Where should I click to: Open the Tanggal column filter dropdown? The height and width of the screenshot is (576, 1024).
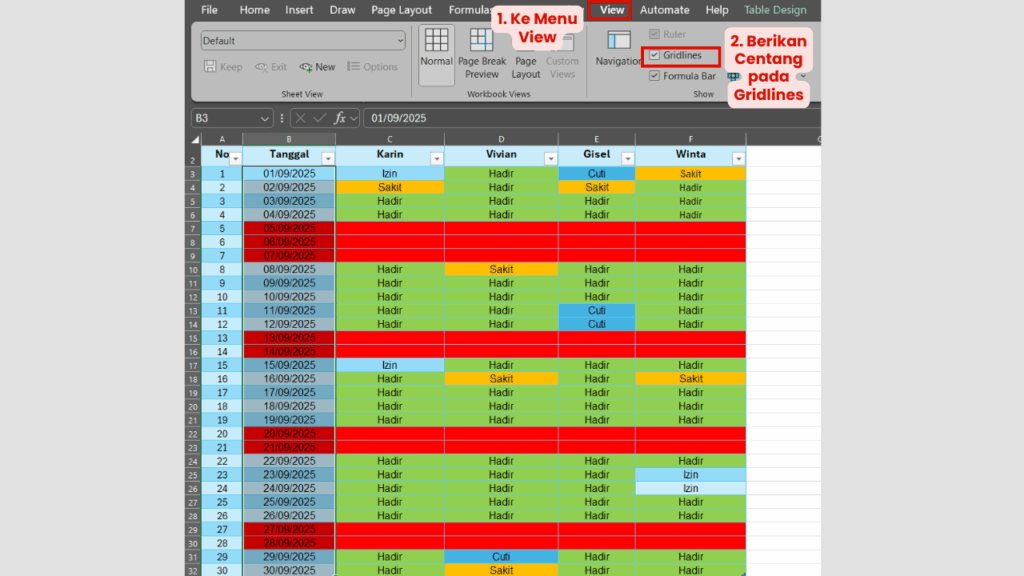coord(328,157)
